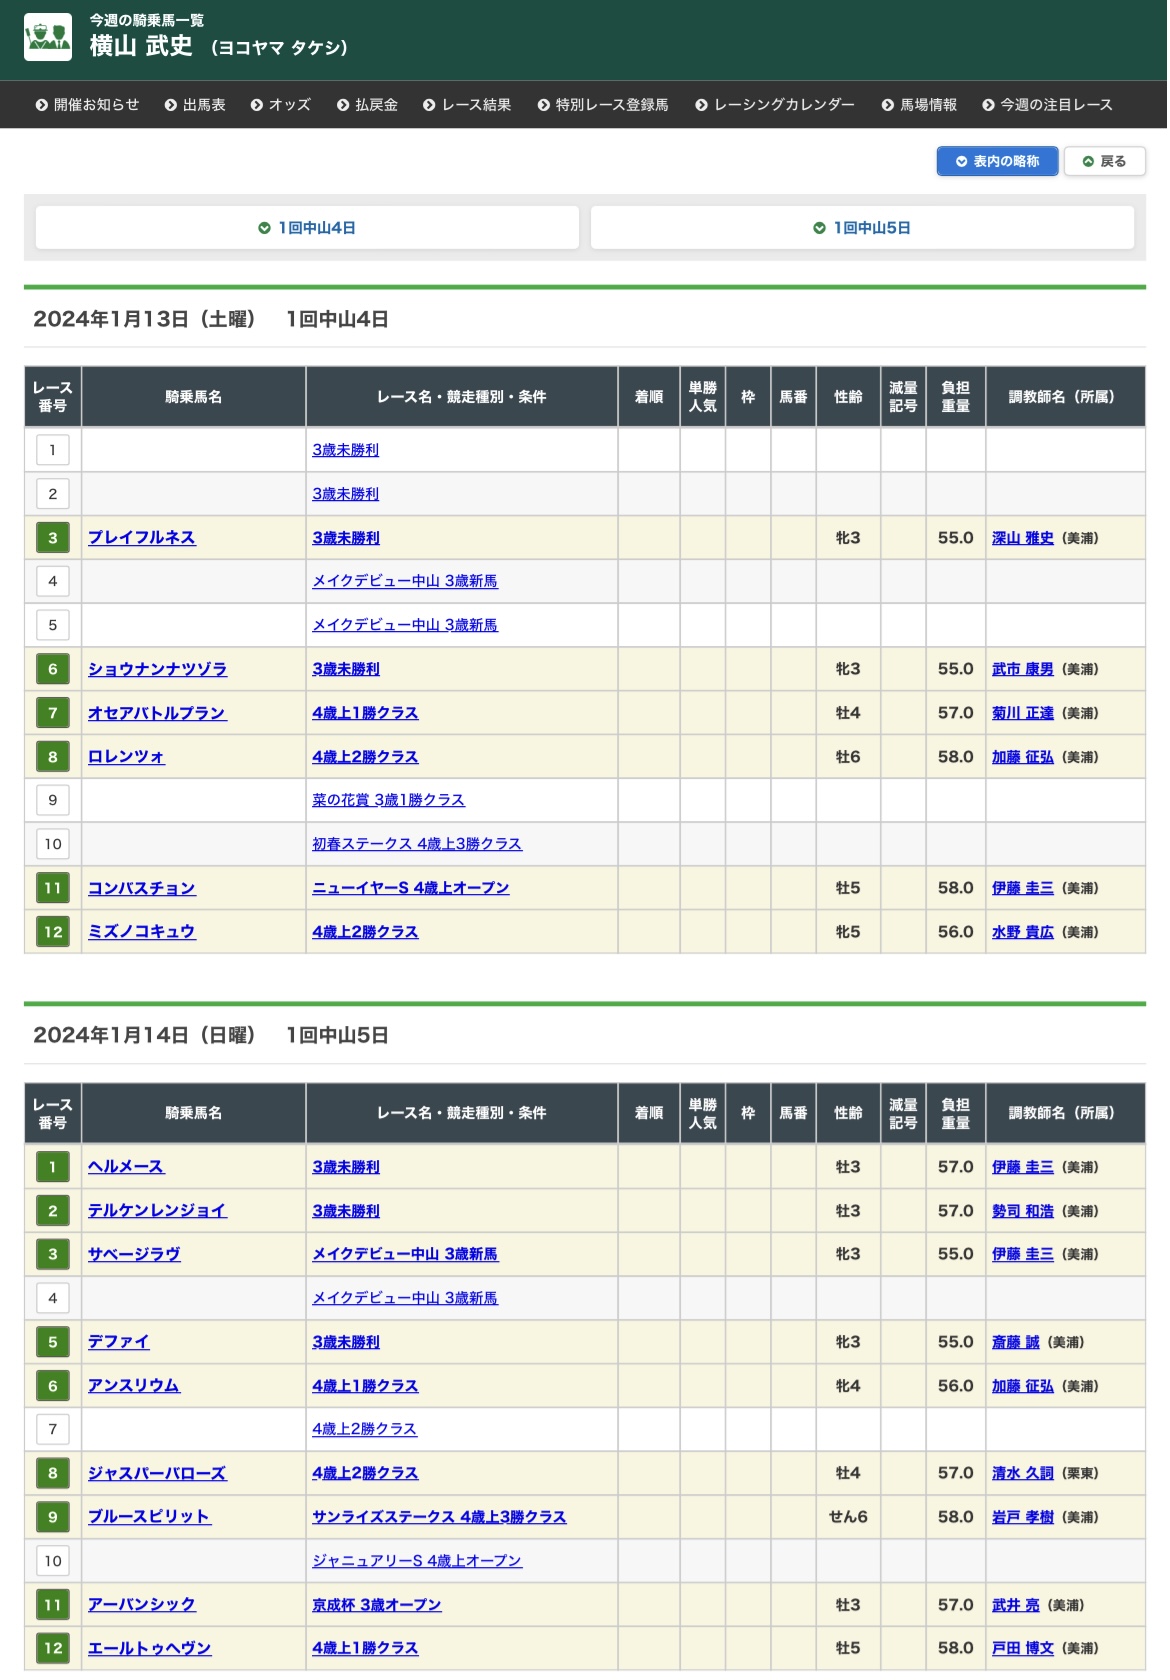
Task: Open trainer 深山 雅史 link
Action: click(x=1023, y=538)
